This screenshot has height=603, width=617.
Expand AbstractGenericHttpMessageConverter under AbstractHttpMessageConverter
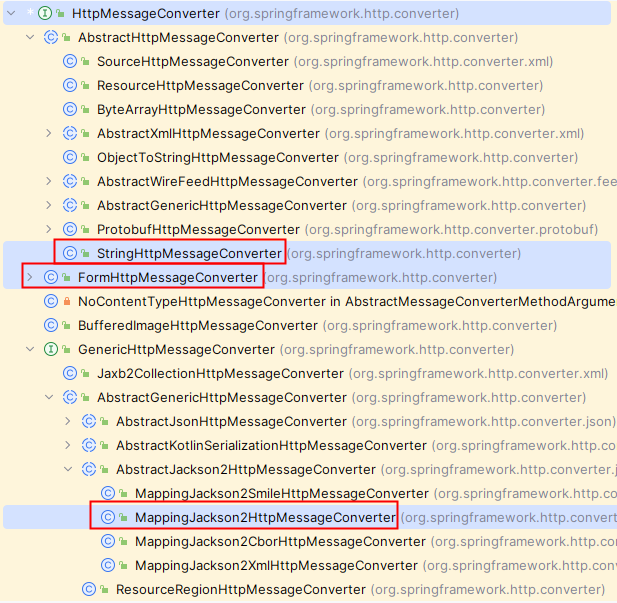(x=49, y=205)
